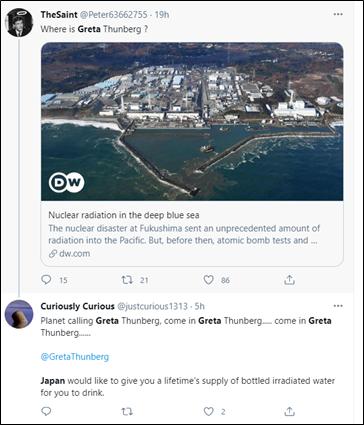Image resolution: width=364 pixels, height=425 pixels.
Task: Open more options on TheSaint's tweet
Action: point(338,14)
